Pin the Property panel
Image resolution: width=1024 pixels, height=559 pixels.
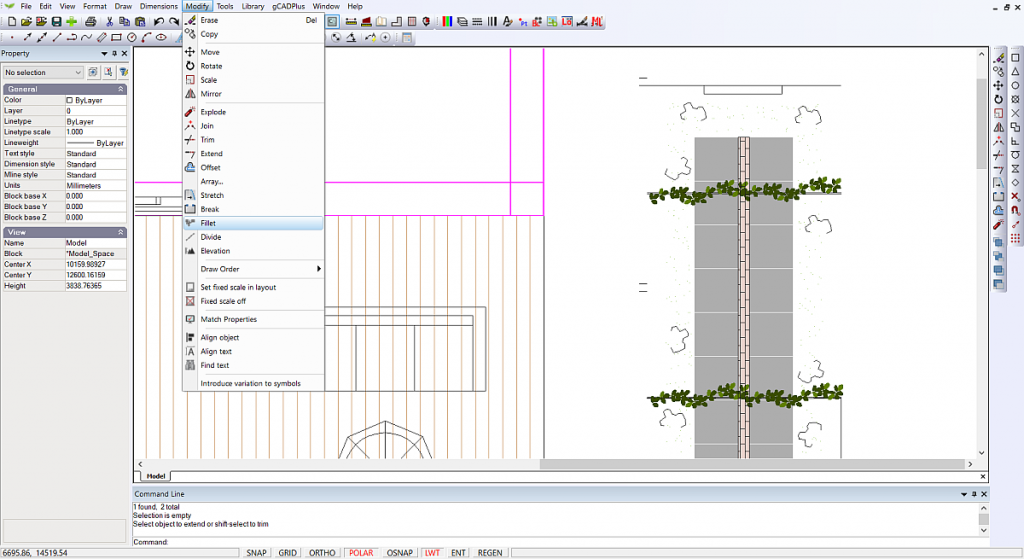click(x=114, y=54)
